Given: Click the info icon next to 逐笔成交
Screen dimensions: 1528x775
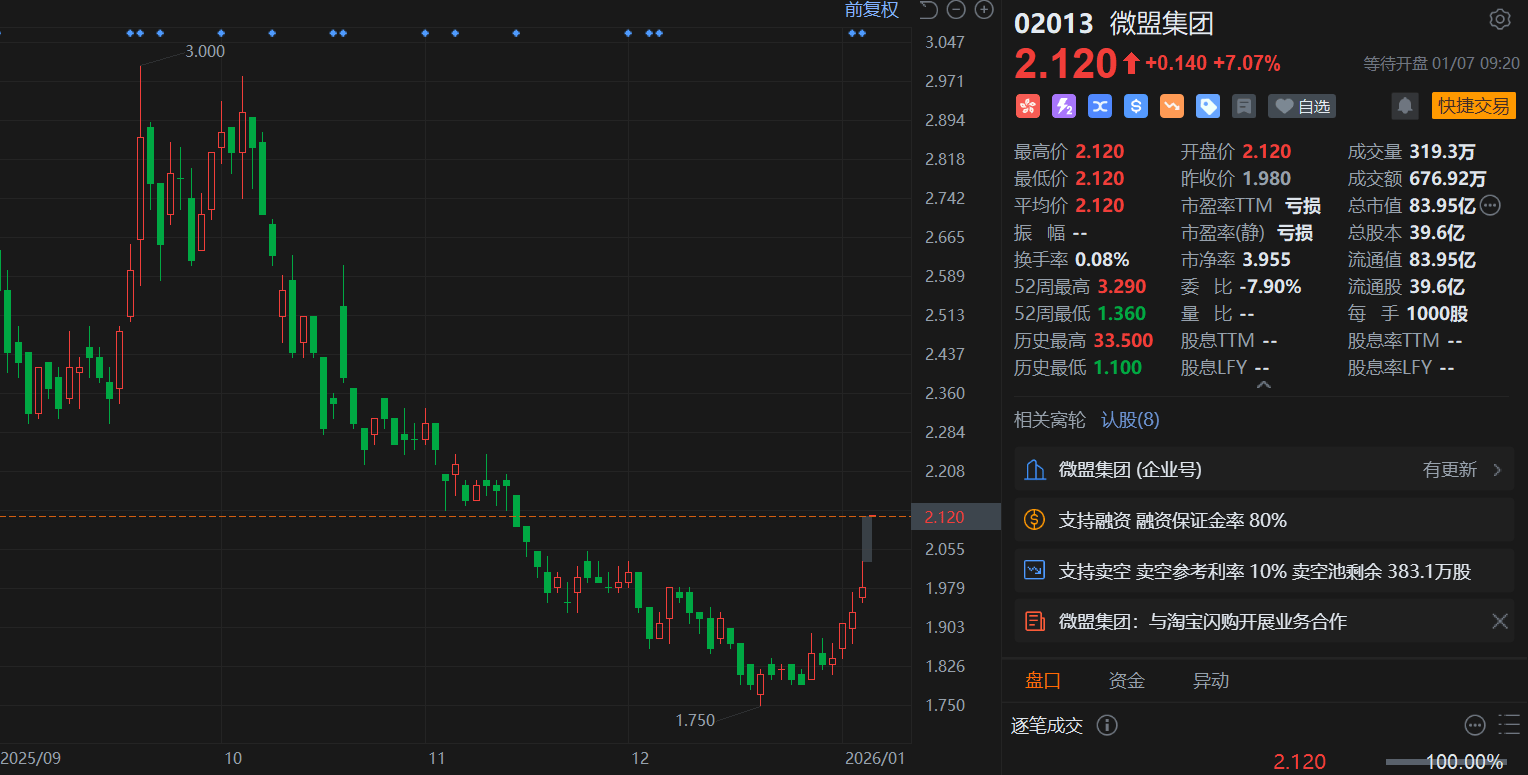Looking at the screenshot, I should (x=1107, y=725).
